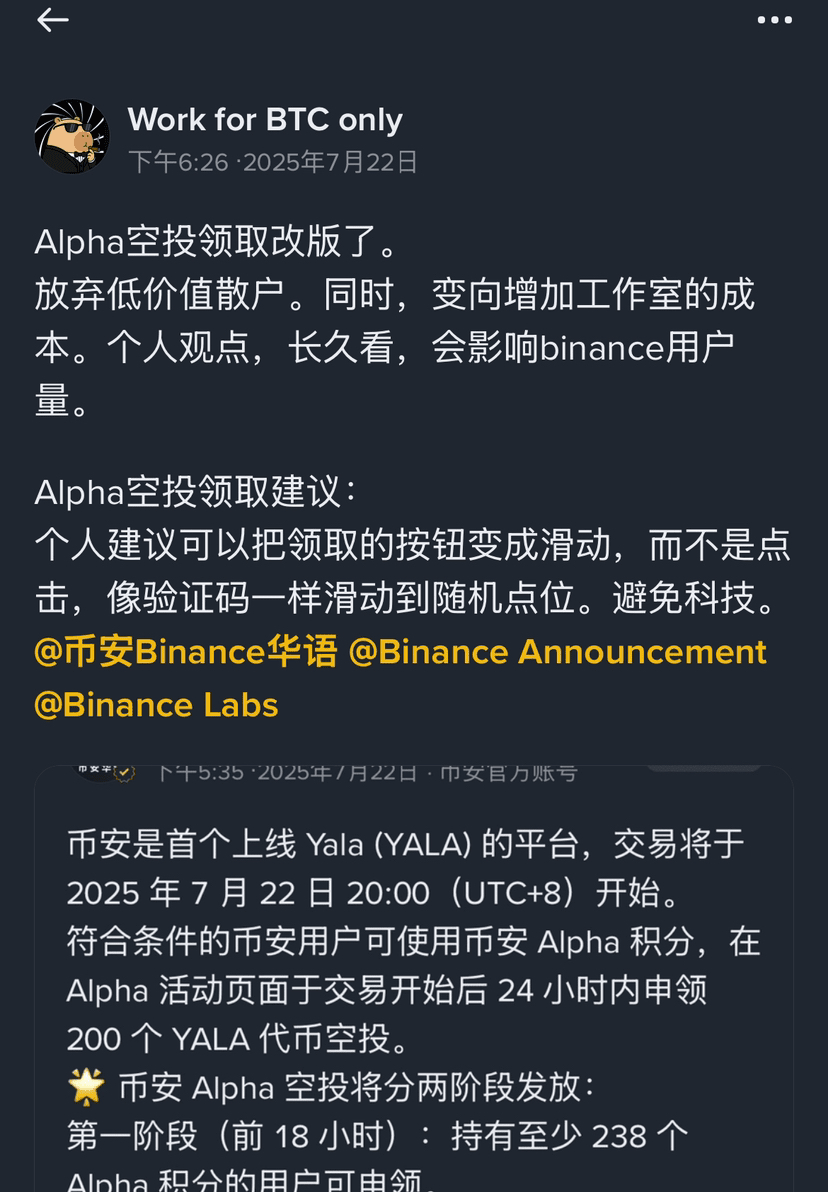Tap the 200 个 YALA 代币空投 line
828x1192 pixels.
[x=238, y=1038]
